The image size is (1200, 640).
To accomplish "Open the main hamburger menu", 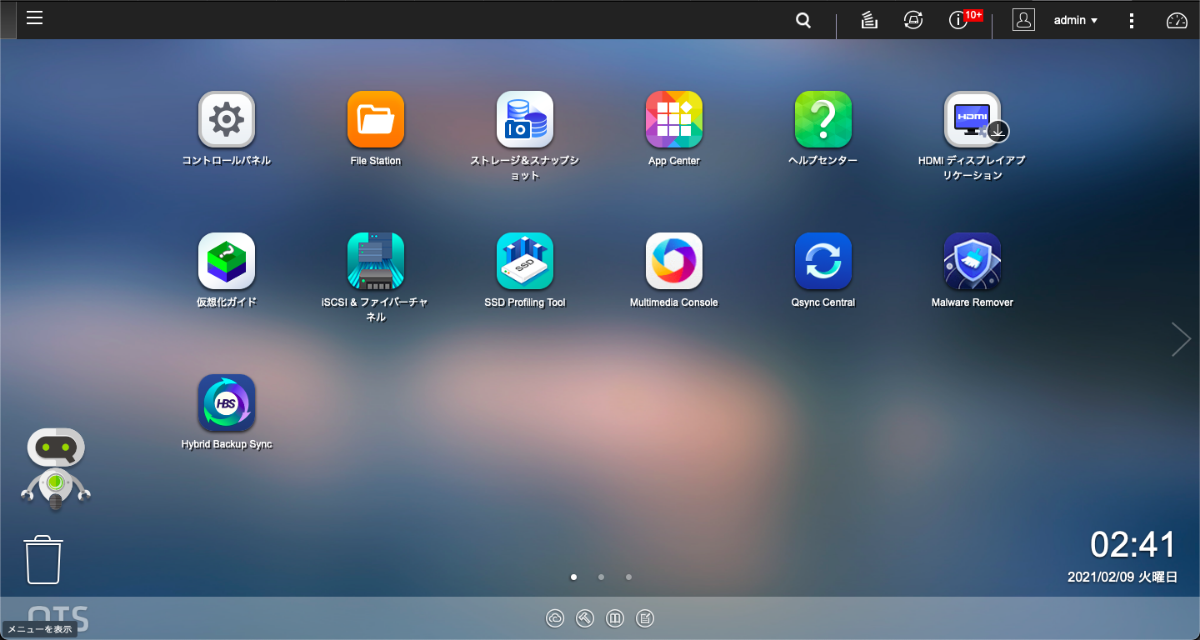I will tap(35, 18).
